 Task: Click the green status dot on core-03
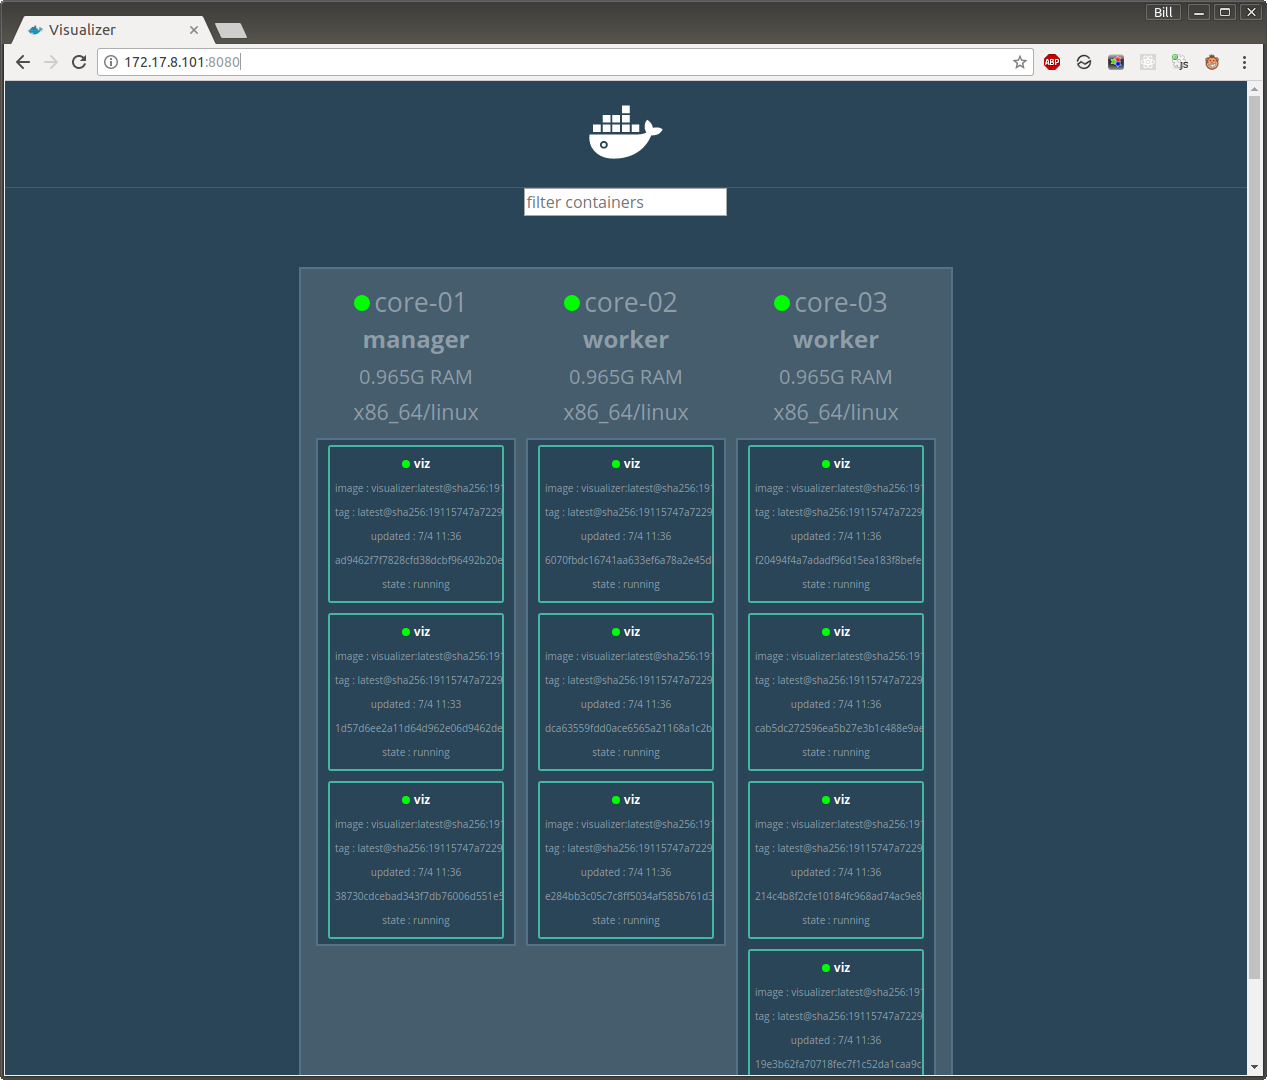pyautogui.click(x=781, y=302)
